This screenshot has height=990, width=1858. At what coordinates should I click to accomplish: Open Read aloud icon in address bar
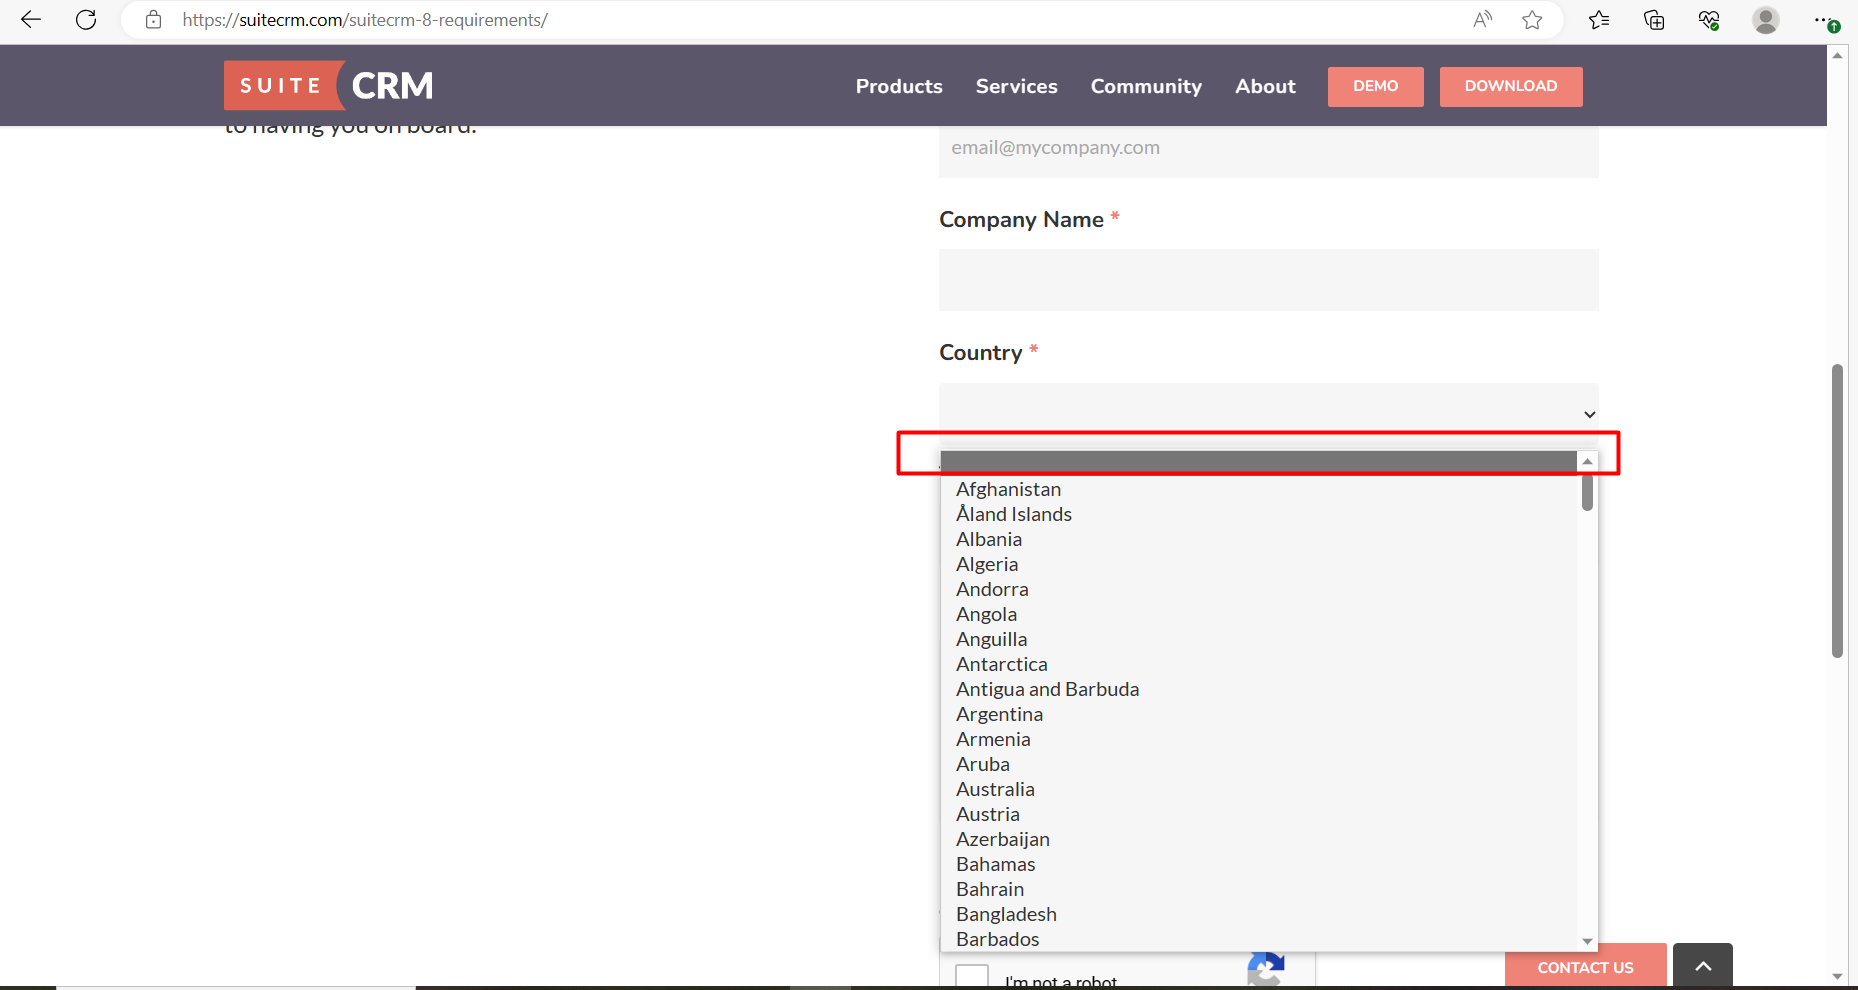pos(1482,20)
